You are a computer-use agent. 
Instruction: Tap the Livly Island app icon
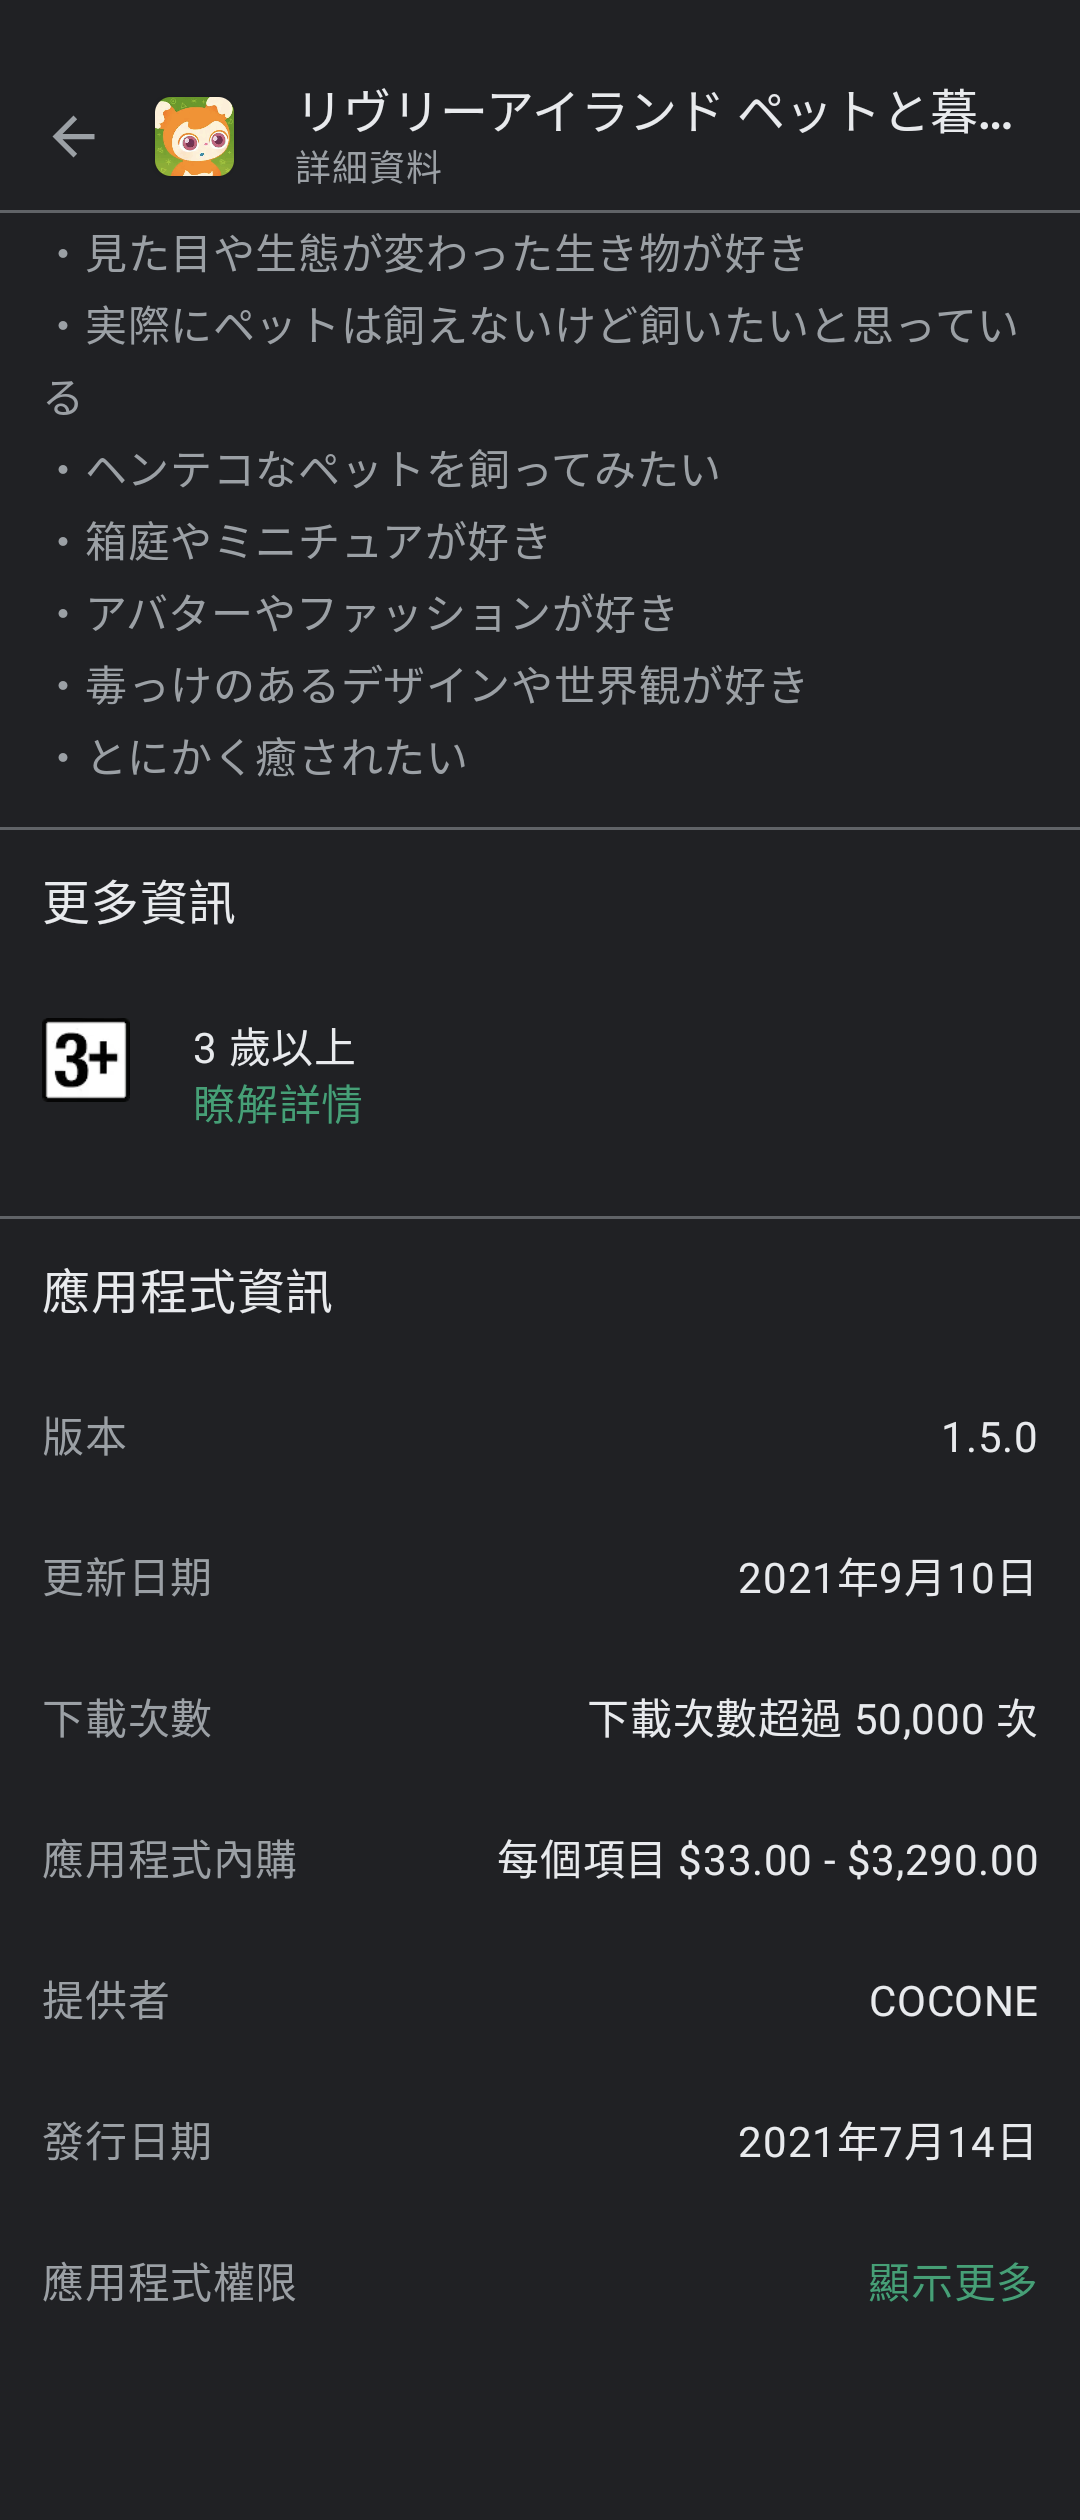click(x=195, y=137)
